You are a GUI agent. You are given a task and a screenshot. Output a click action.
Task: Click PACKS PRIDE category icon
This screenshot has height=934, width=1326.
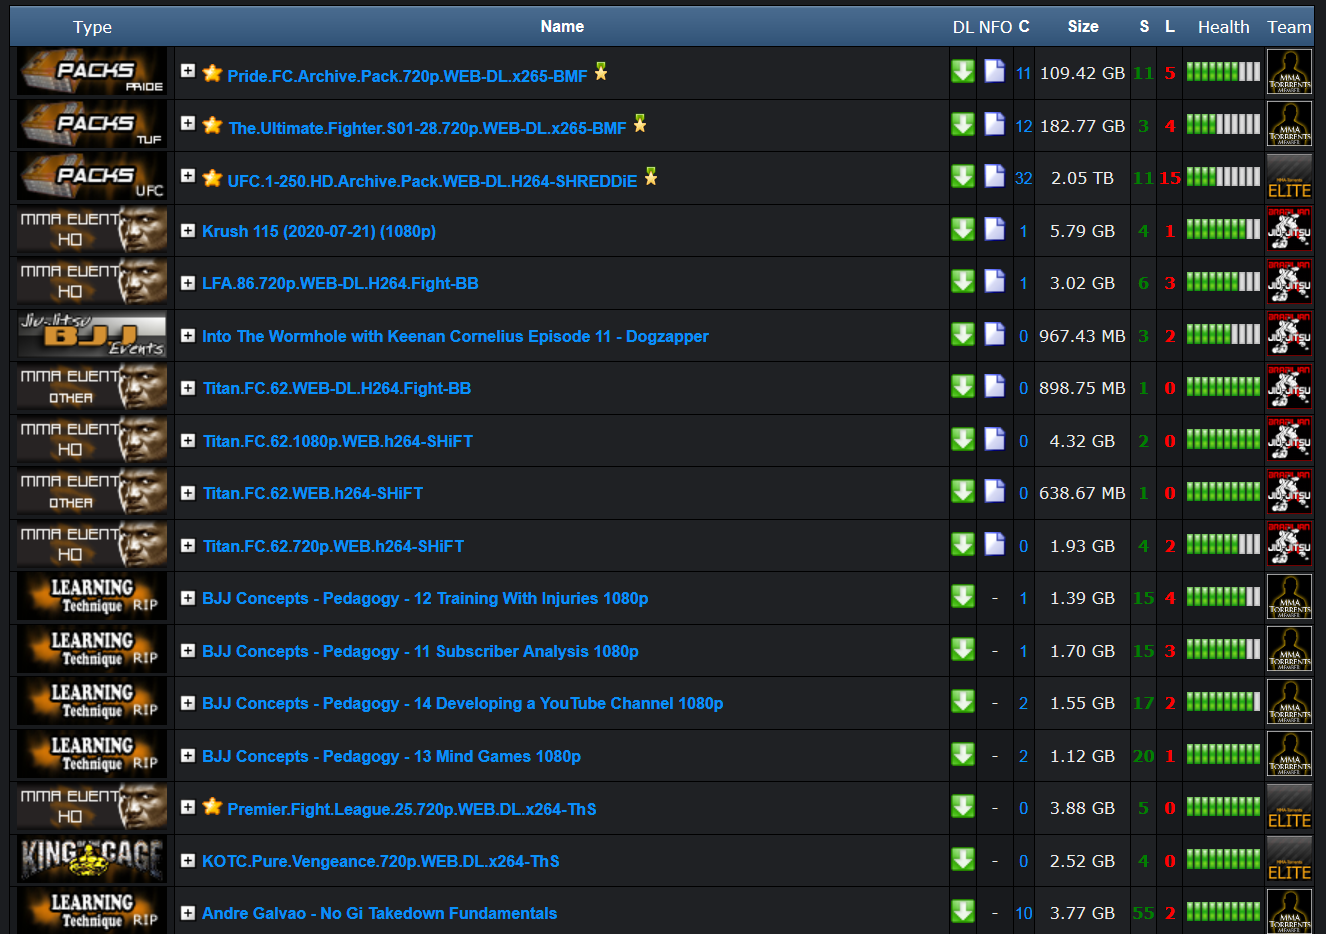pyautogui.click(x=92, y=72)
